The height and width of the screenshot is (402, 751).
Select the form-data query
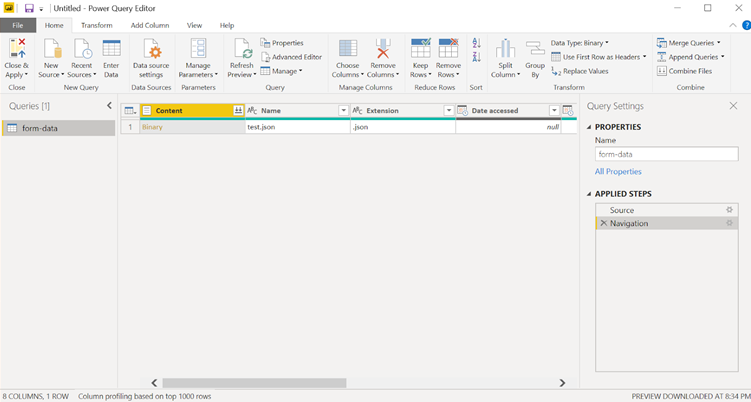tap(58, 128)
